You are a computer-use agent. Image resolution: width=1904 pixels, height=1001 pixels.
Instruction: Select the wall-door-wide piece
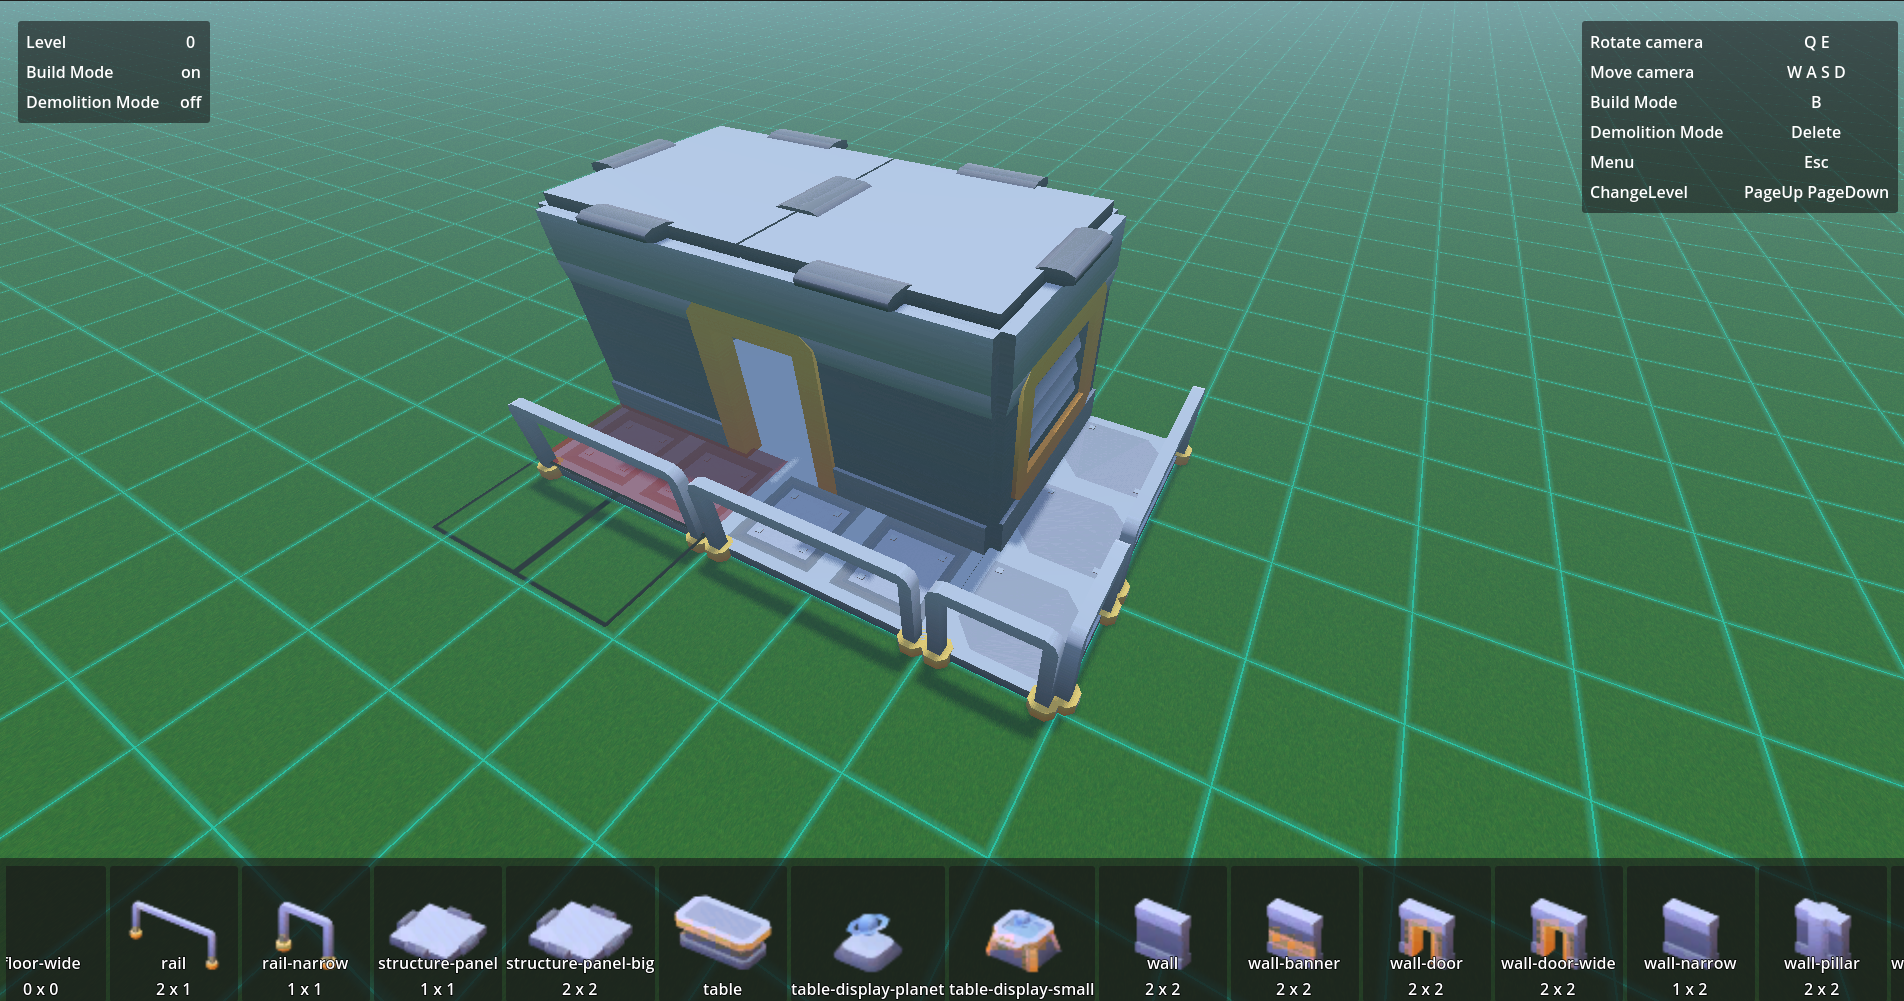pos(1558,933)
